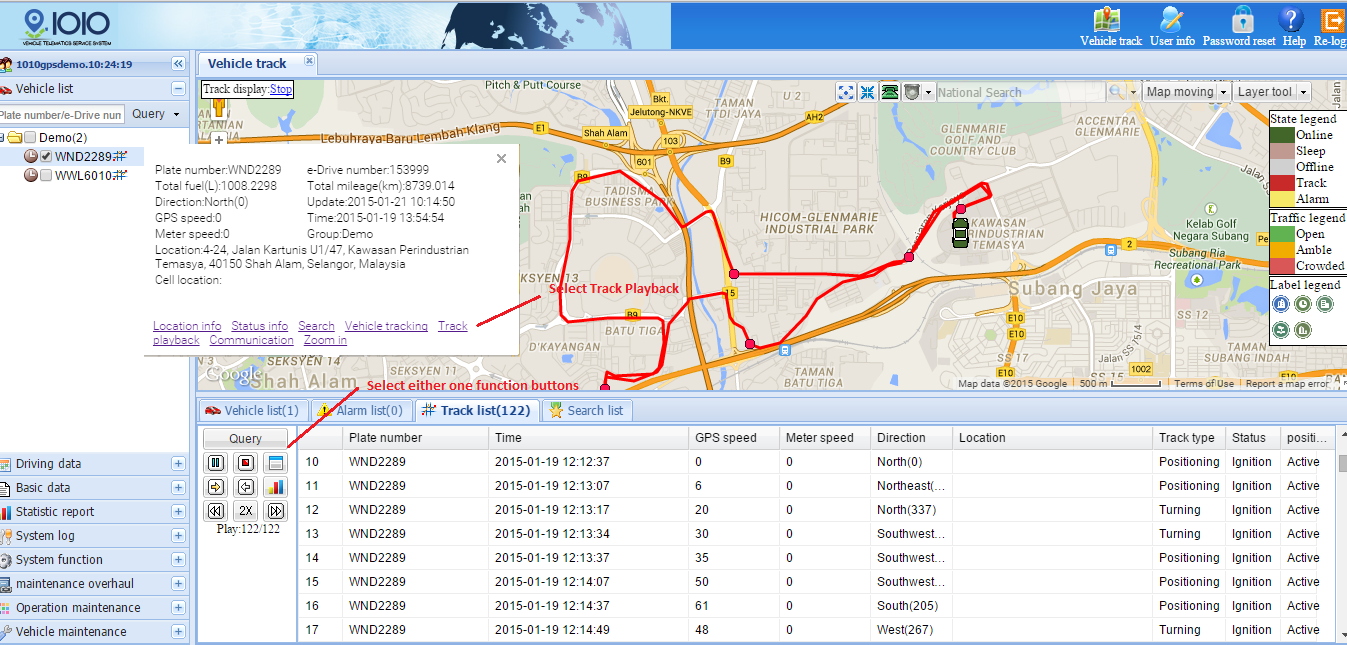The height and width of the screenshot is (645, 1347).
Task: Click the National Search magnifier icon
Action: point(1116,92)
